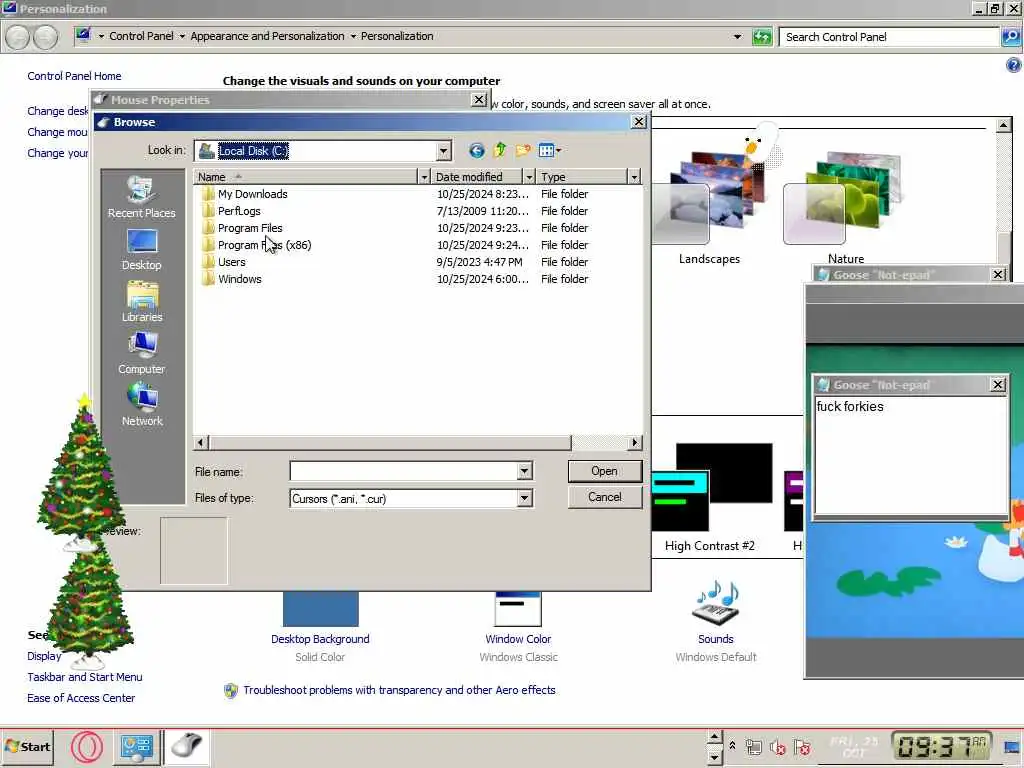
Task: Open Control Panel Home link
Action: point(74,76)
